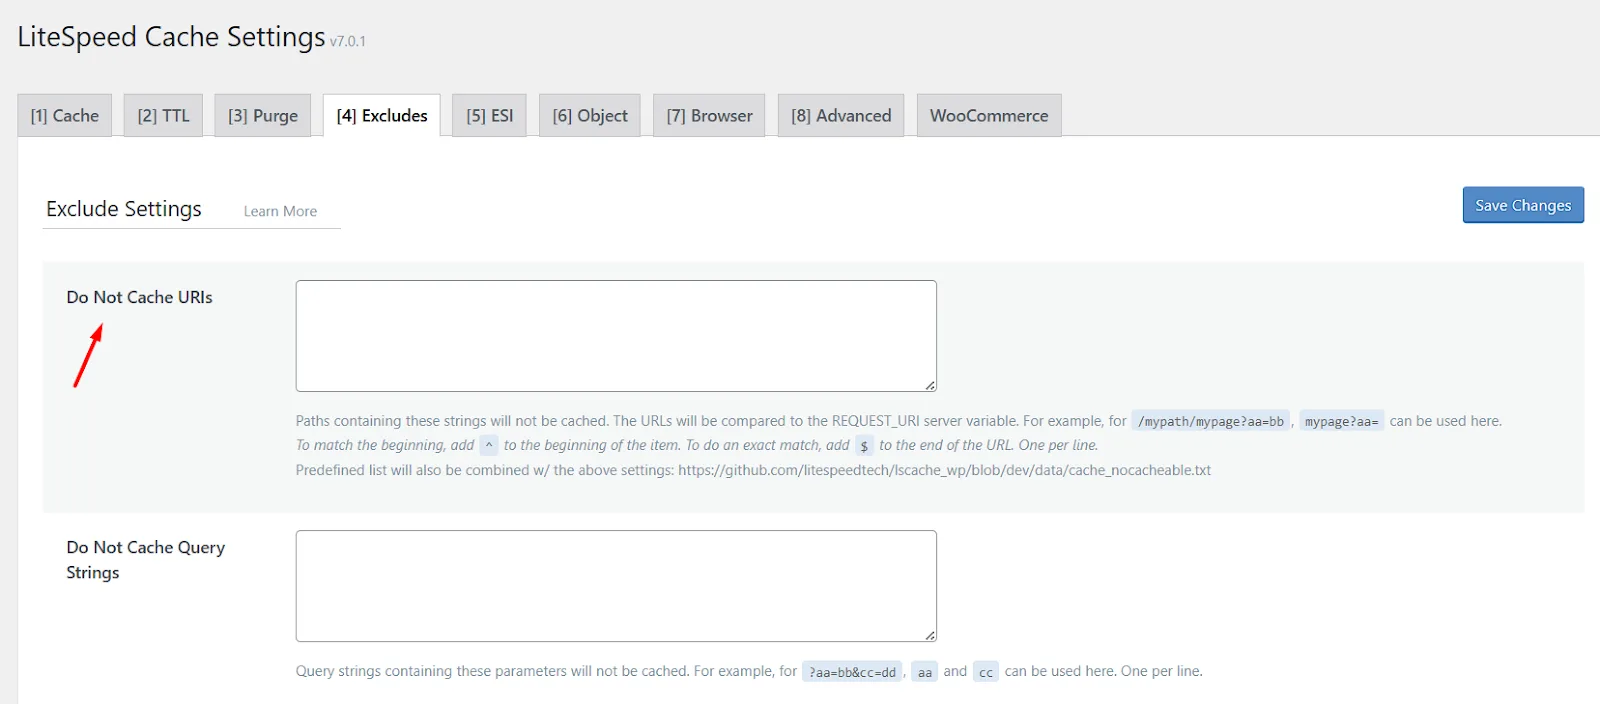Click the github cache_nocacheable.txt URL text
Viewport: 1600px width, 704px height.
(x=944, y=470)
